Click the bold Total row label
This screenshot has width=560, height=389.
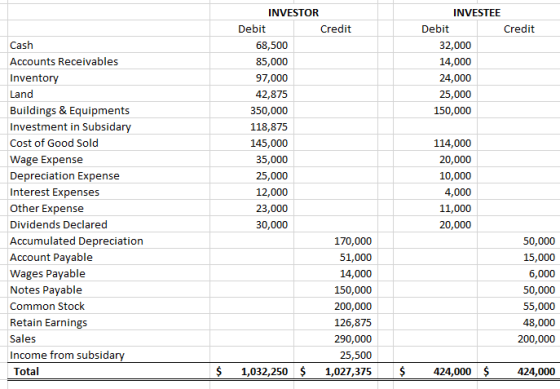pos(26,371)
